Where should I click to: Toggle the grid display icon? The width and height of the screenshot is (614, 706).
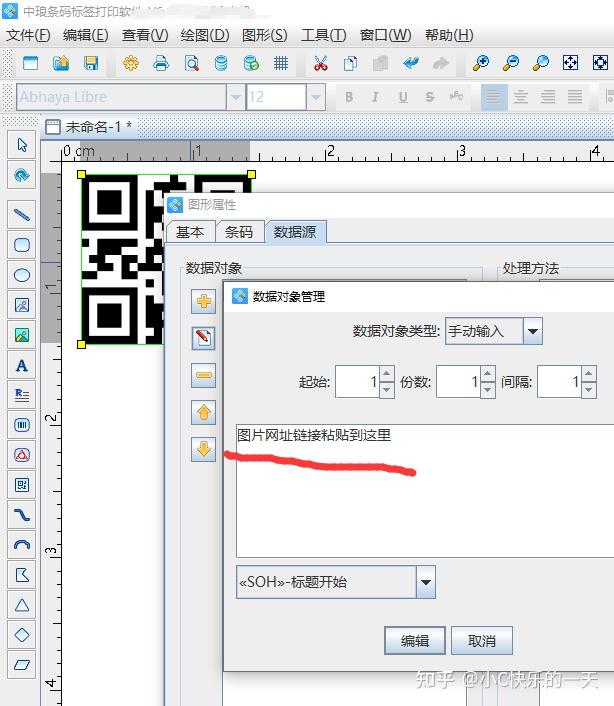(281, 63)
